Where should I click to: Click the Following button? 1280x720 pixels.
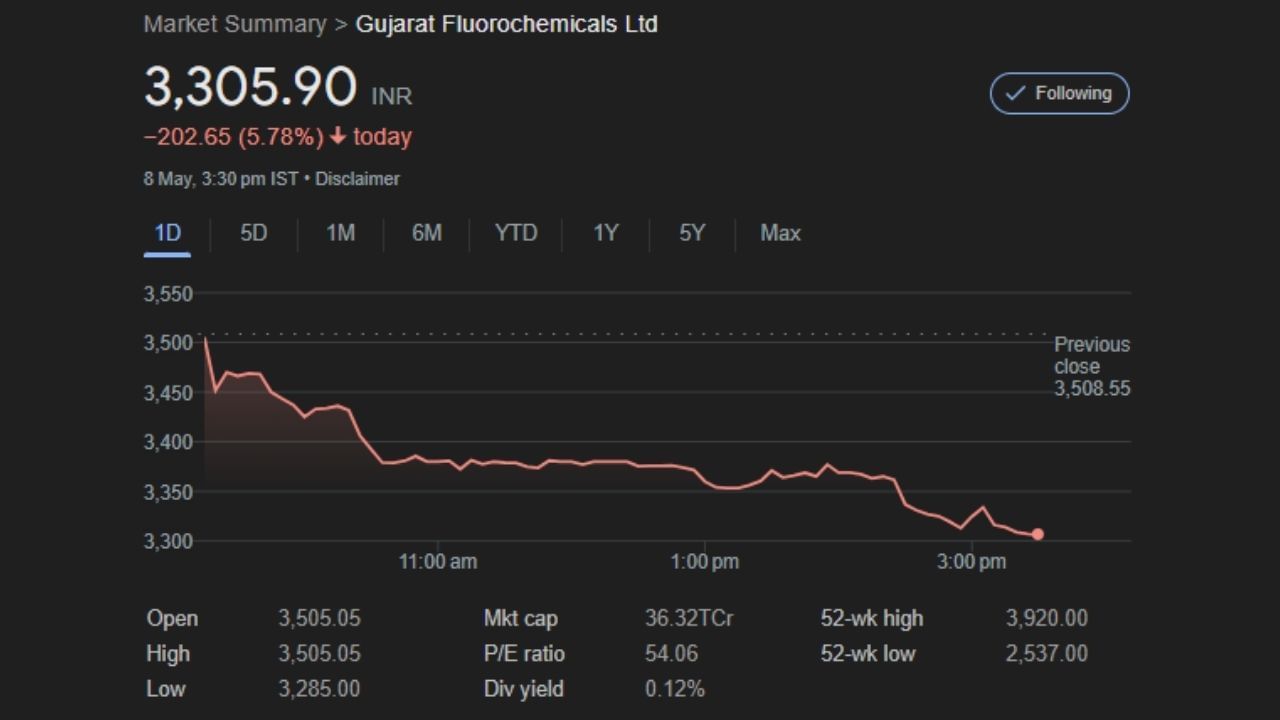pos(1059,93)
